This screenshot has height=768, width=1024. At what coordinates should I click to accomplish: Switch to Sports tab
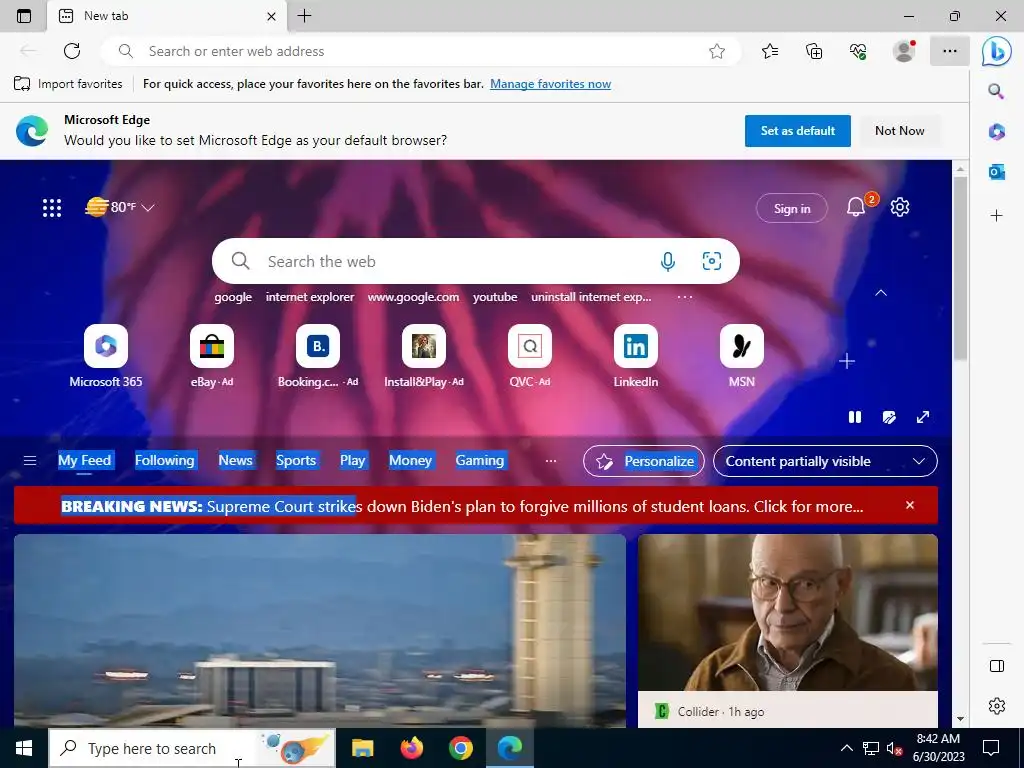pos(296,460)
